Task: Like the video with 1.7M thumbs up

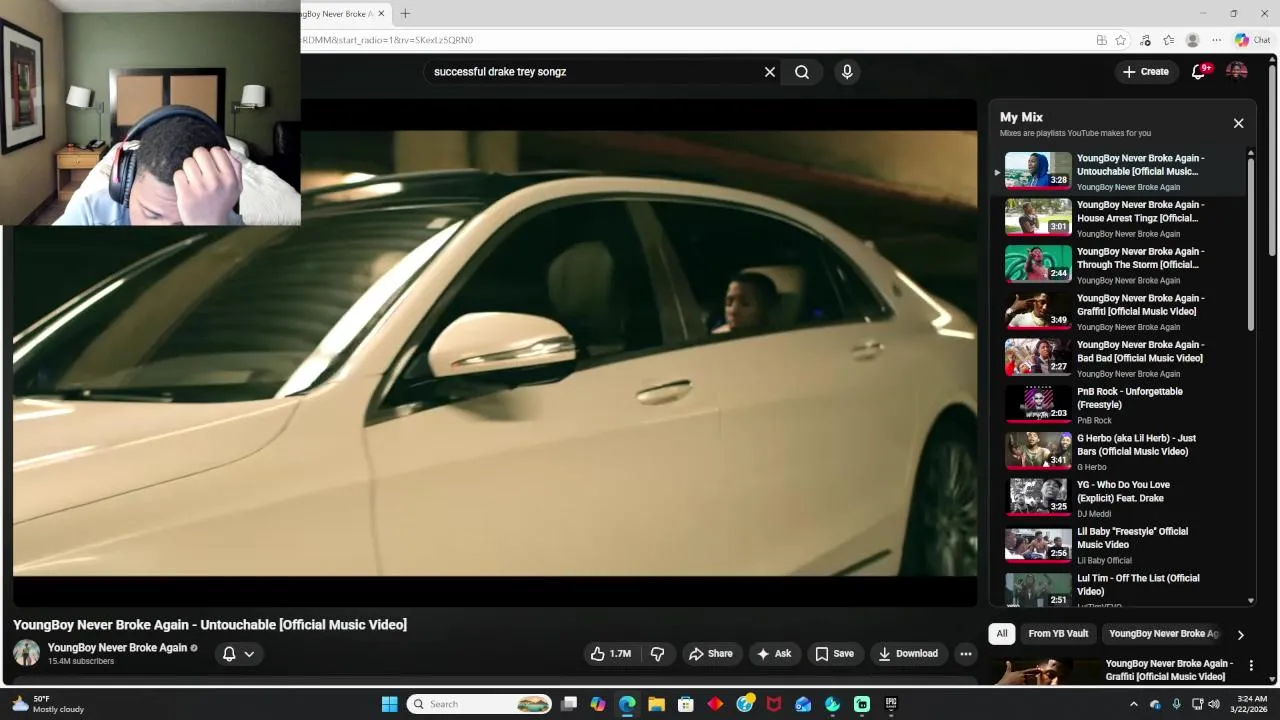Action: tap(611, 654)
